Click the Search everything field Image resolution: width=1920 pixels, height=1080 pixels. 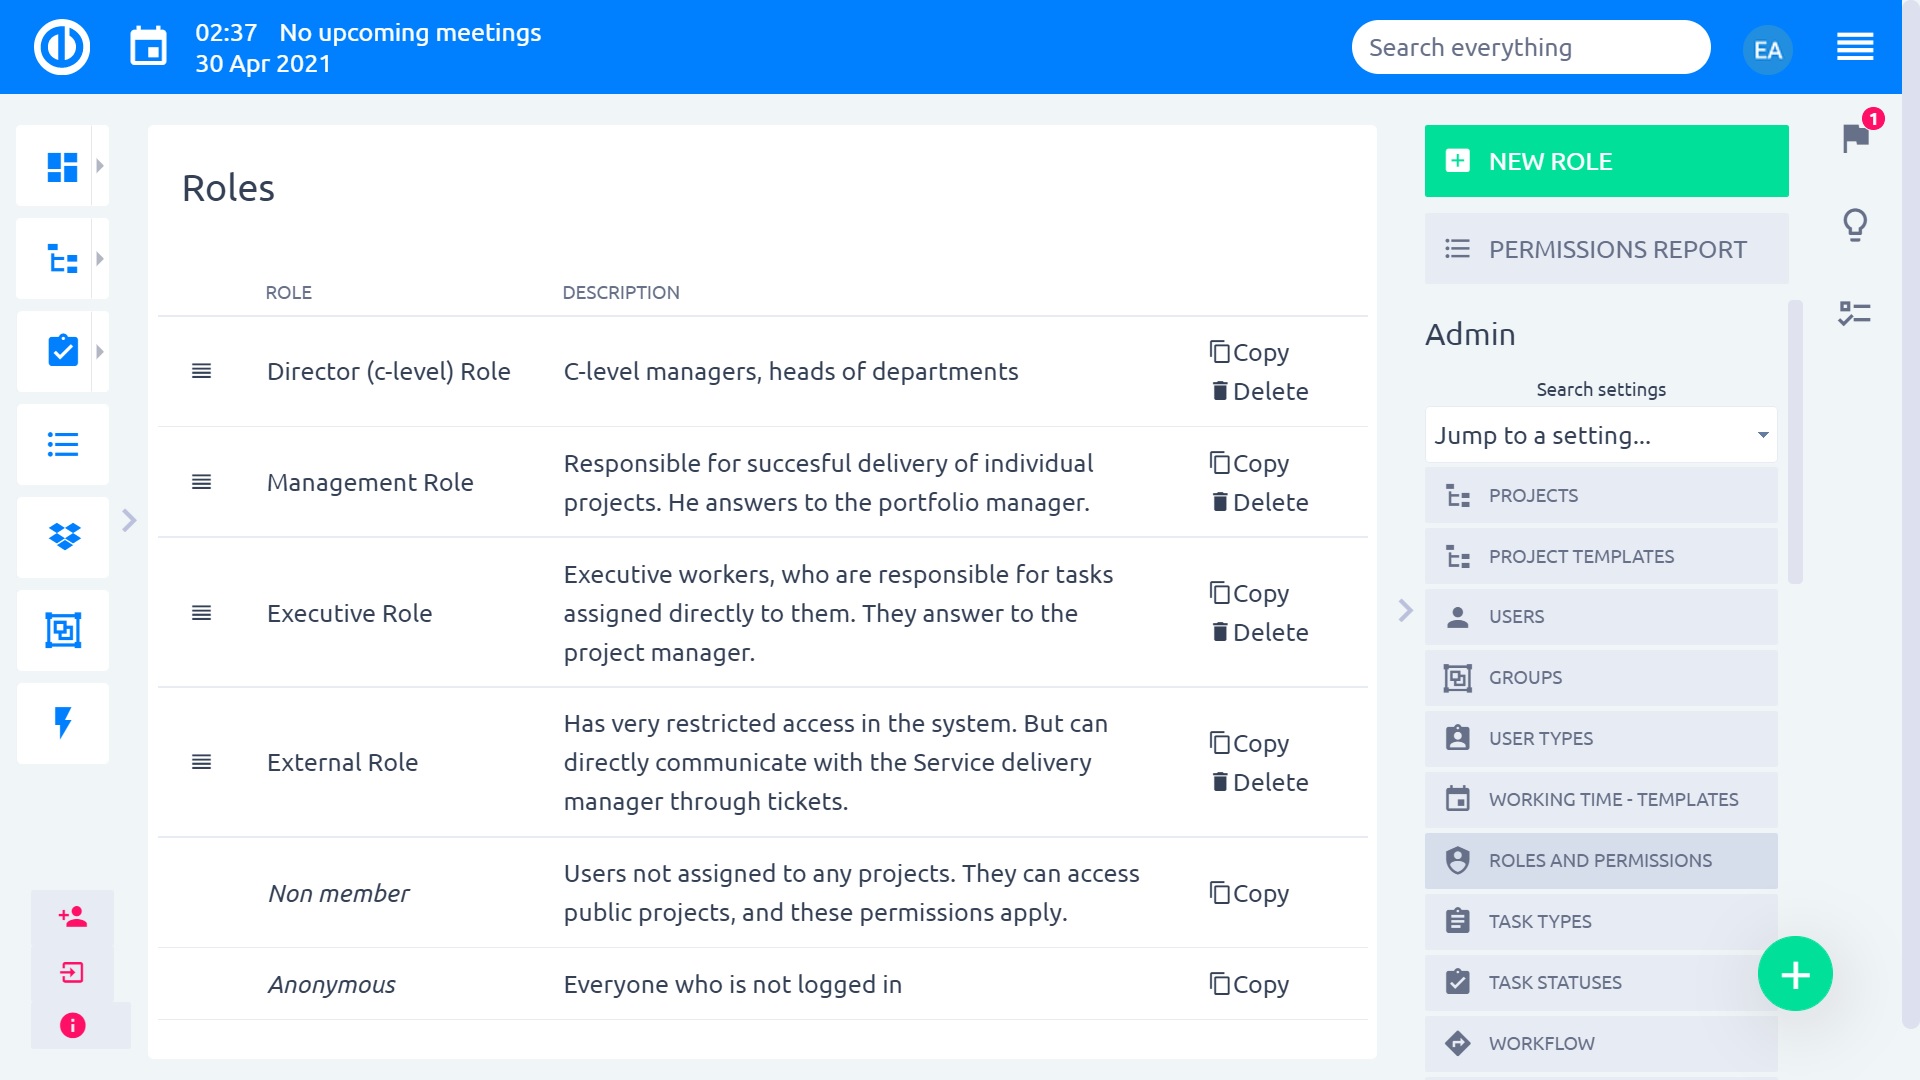click(x=1530, y=47)
